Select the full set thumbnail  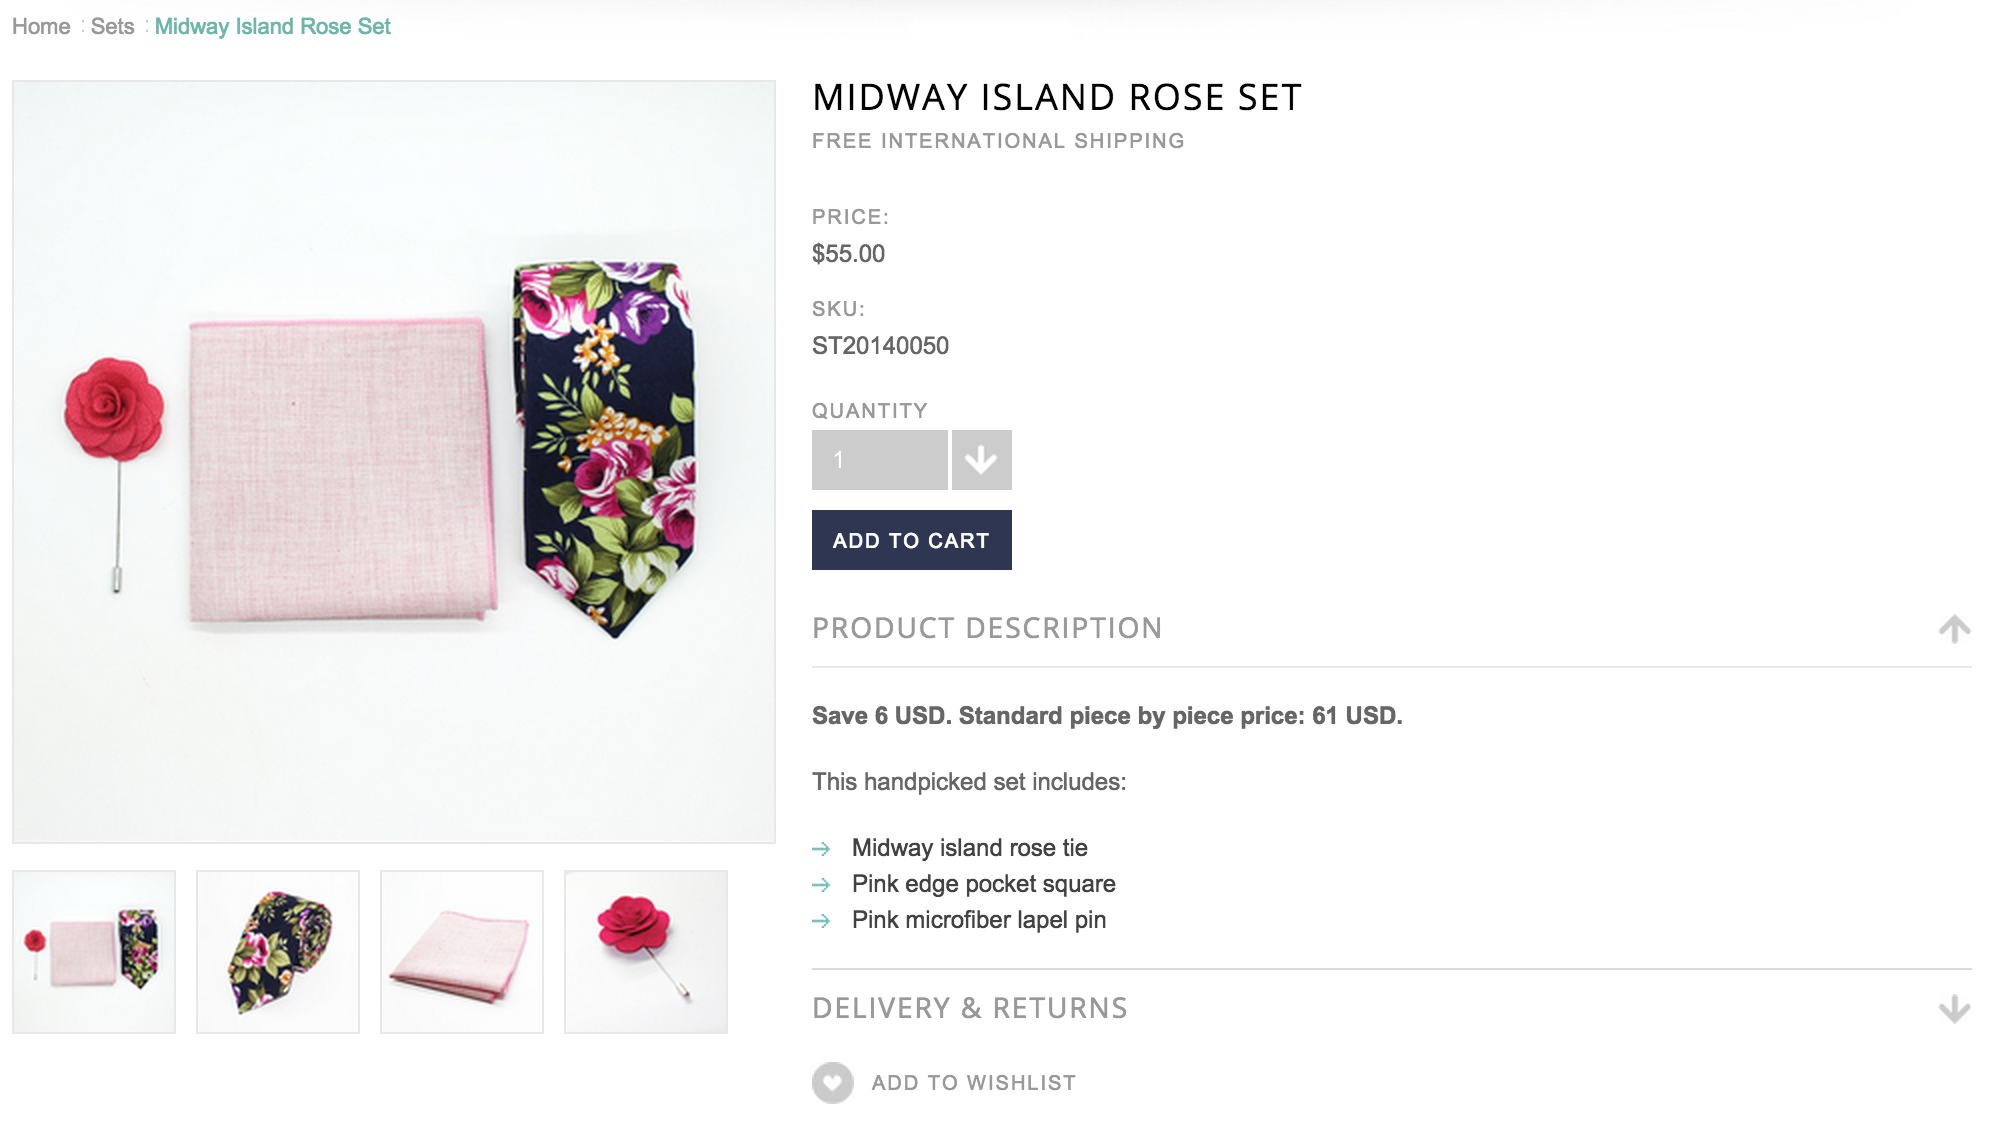tap(94, 952)
